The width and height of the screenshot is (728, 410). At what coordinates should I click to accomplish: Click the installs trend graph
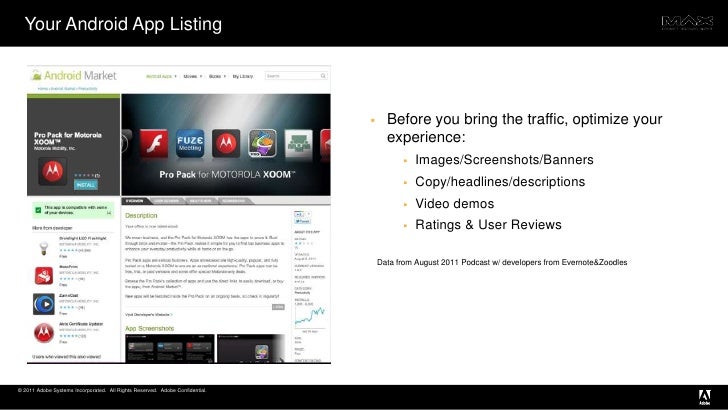click(310, 317)
